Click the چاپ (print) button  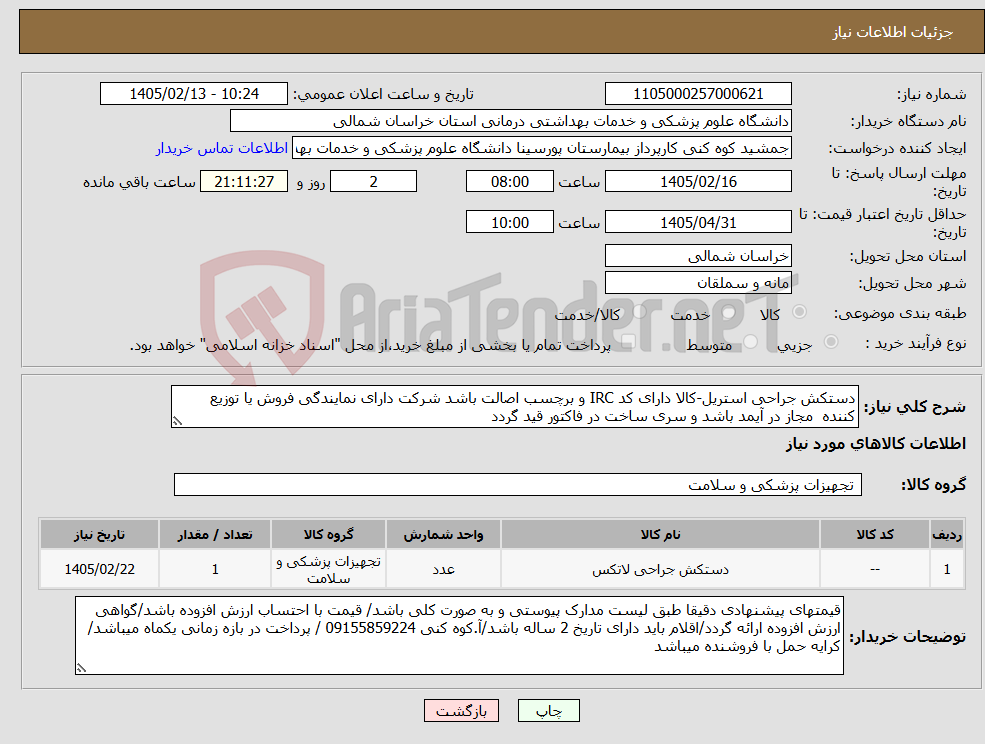click(548, 711)
